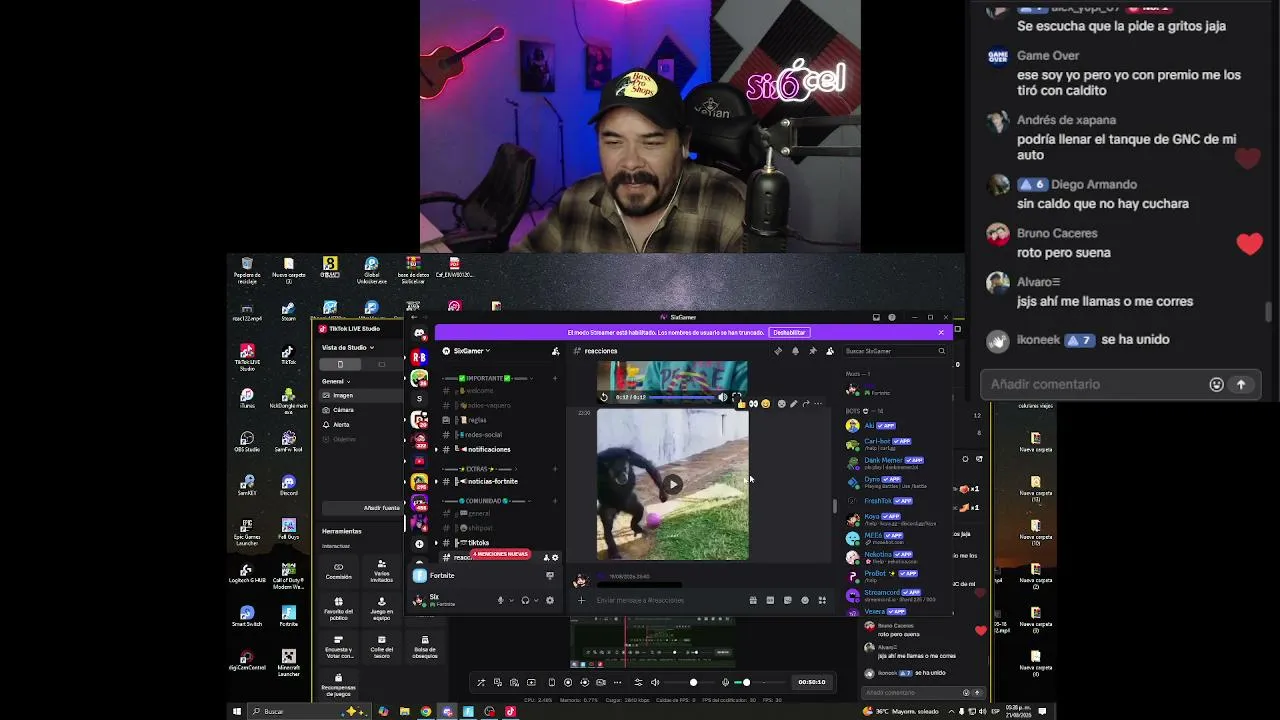Open the video in fullscreen
This screenshot has height=720, width=1280.
[x=737, y=397]
